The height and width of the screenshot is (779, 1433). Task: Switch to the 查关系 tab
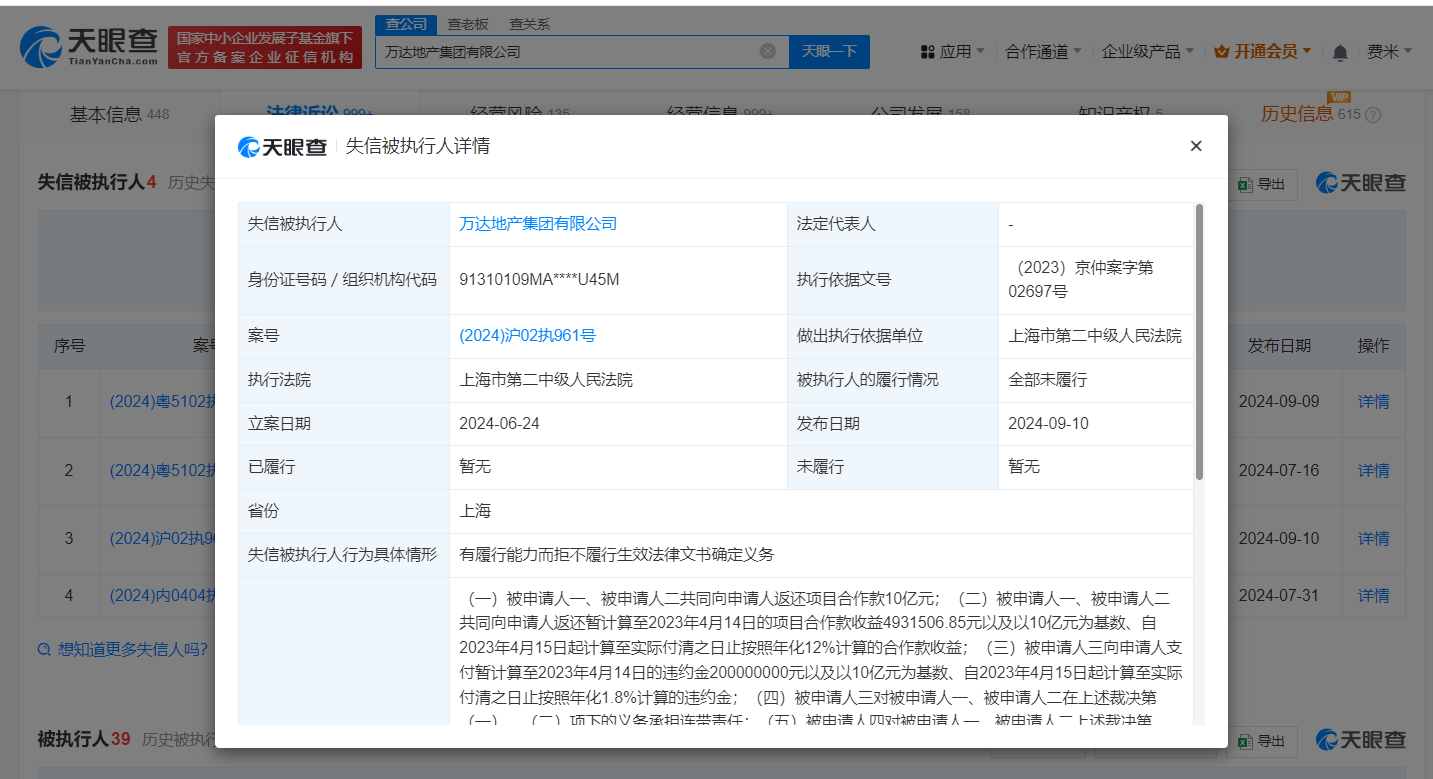[x=529, y=23]
